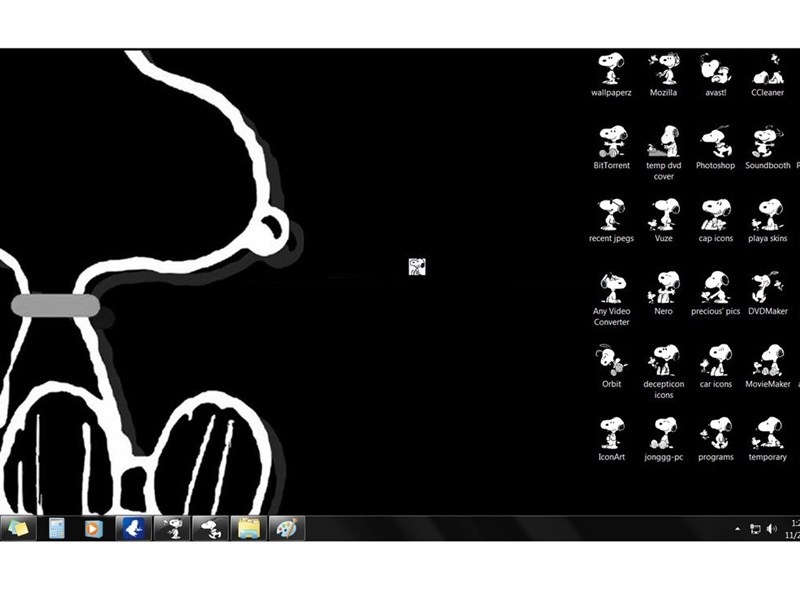Click the programs desktop folder
Viewport: 800px width, 600px height.
coord(715,439)
